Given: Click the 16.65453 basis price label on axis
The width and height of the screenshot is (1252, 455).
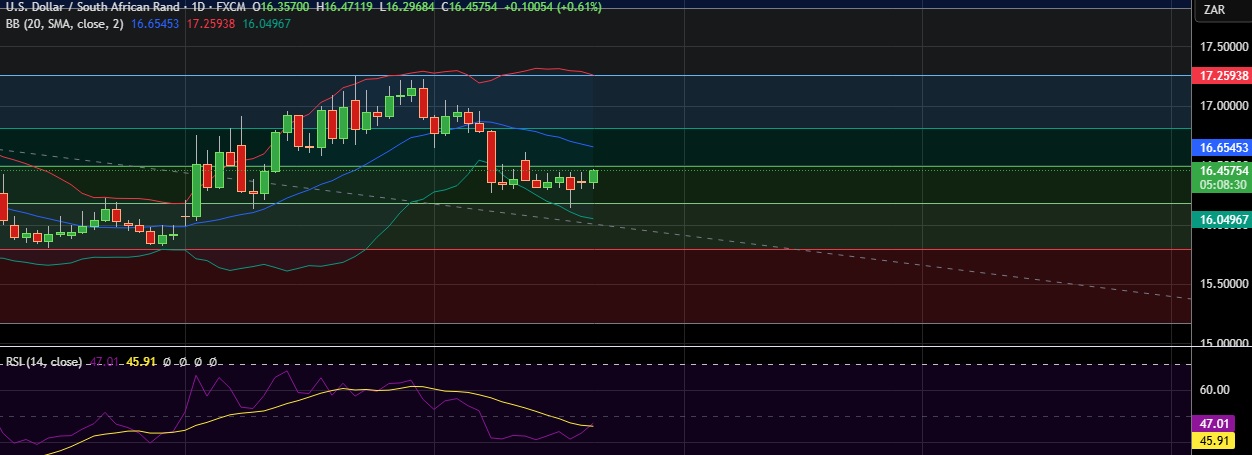Looking at the screenshot, I should pyautogui.click(x=1221, y=147).
